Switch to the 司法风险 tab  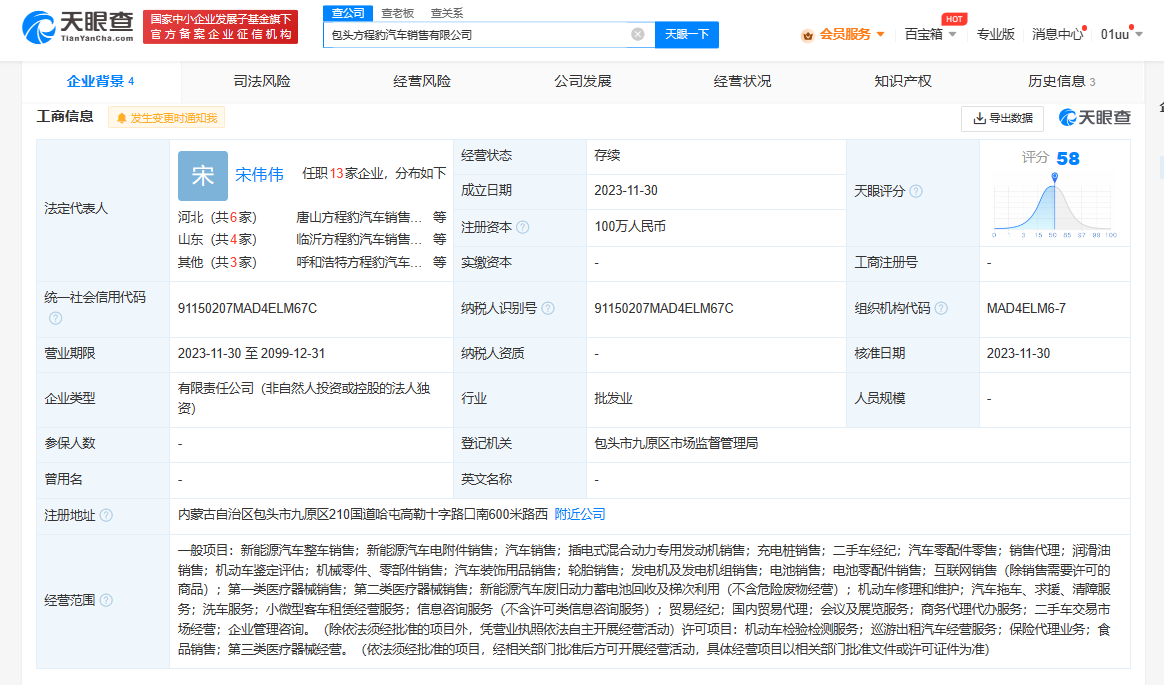click(262, 81)
